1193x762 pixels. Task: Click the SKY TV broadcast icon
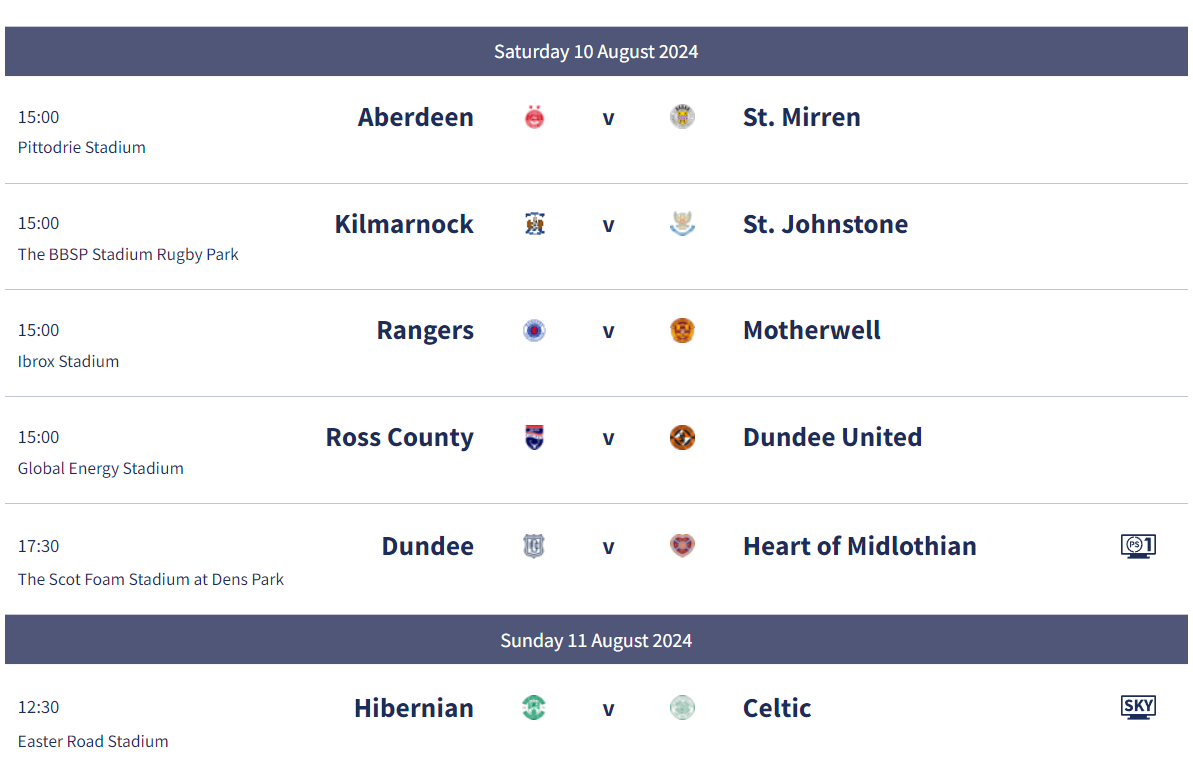coord(1138,707)
